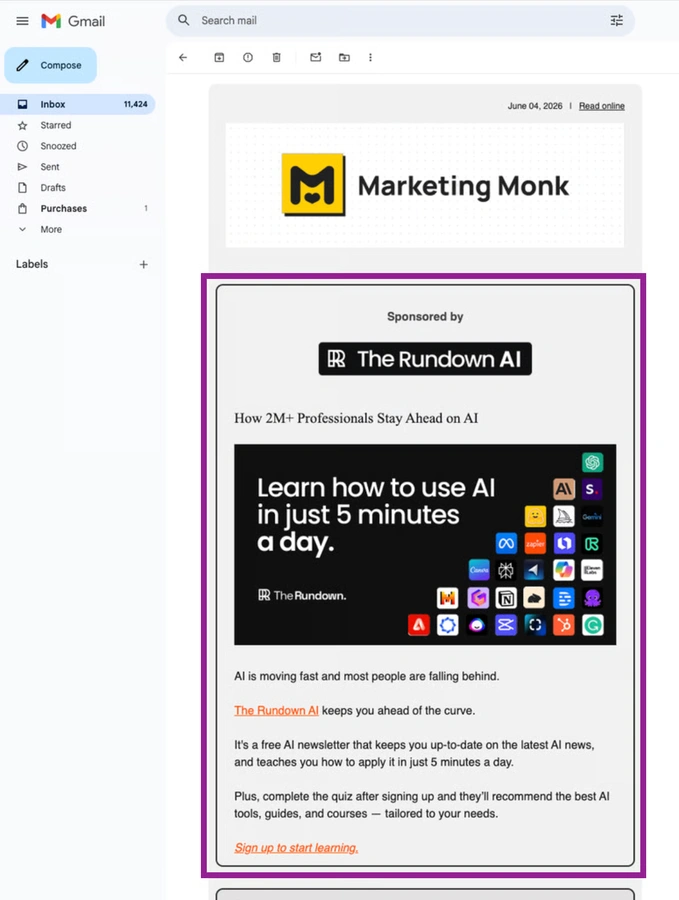Click the Labels heading
The height and width of the screenshot is (900, 679).
pos(32,265)
